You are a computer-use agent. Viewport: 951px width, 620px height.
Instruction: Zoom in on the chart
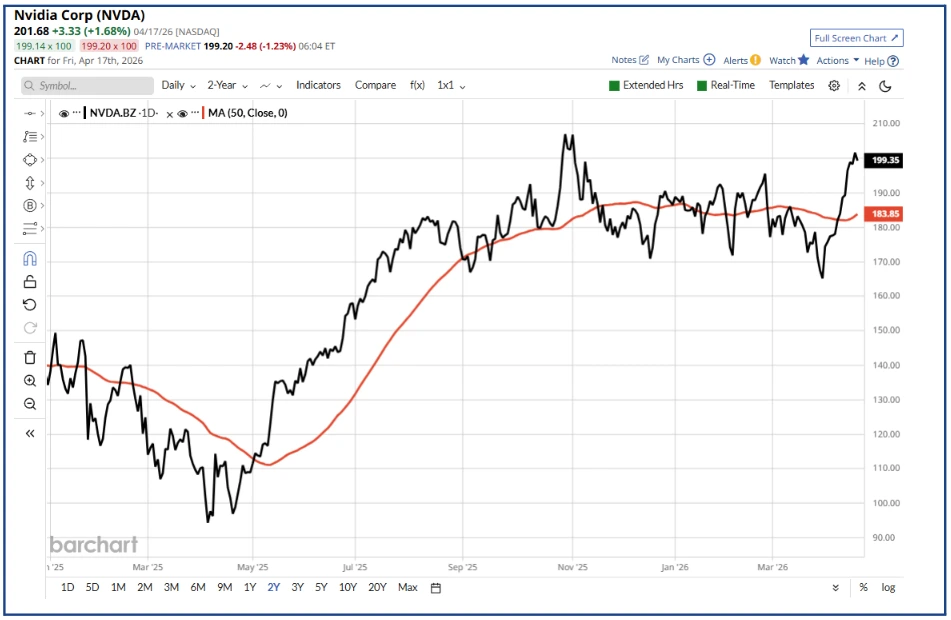click(30, 381)
